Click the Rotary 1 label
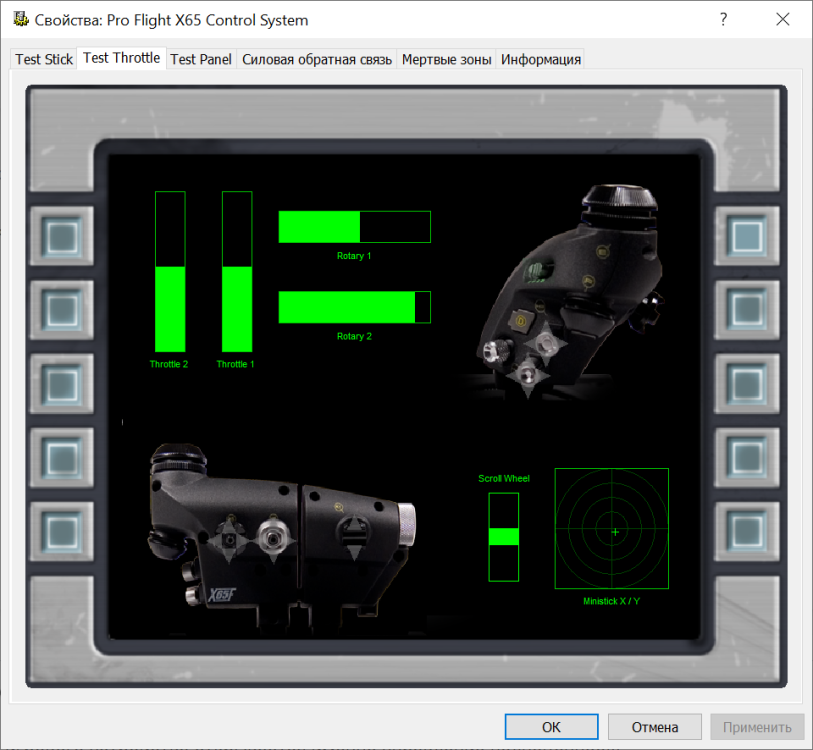The image size is (813, 750). [x=354, y=256]
